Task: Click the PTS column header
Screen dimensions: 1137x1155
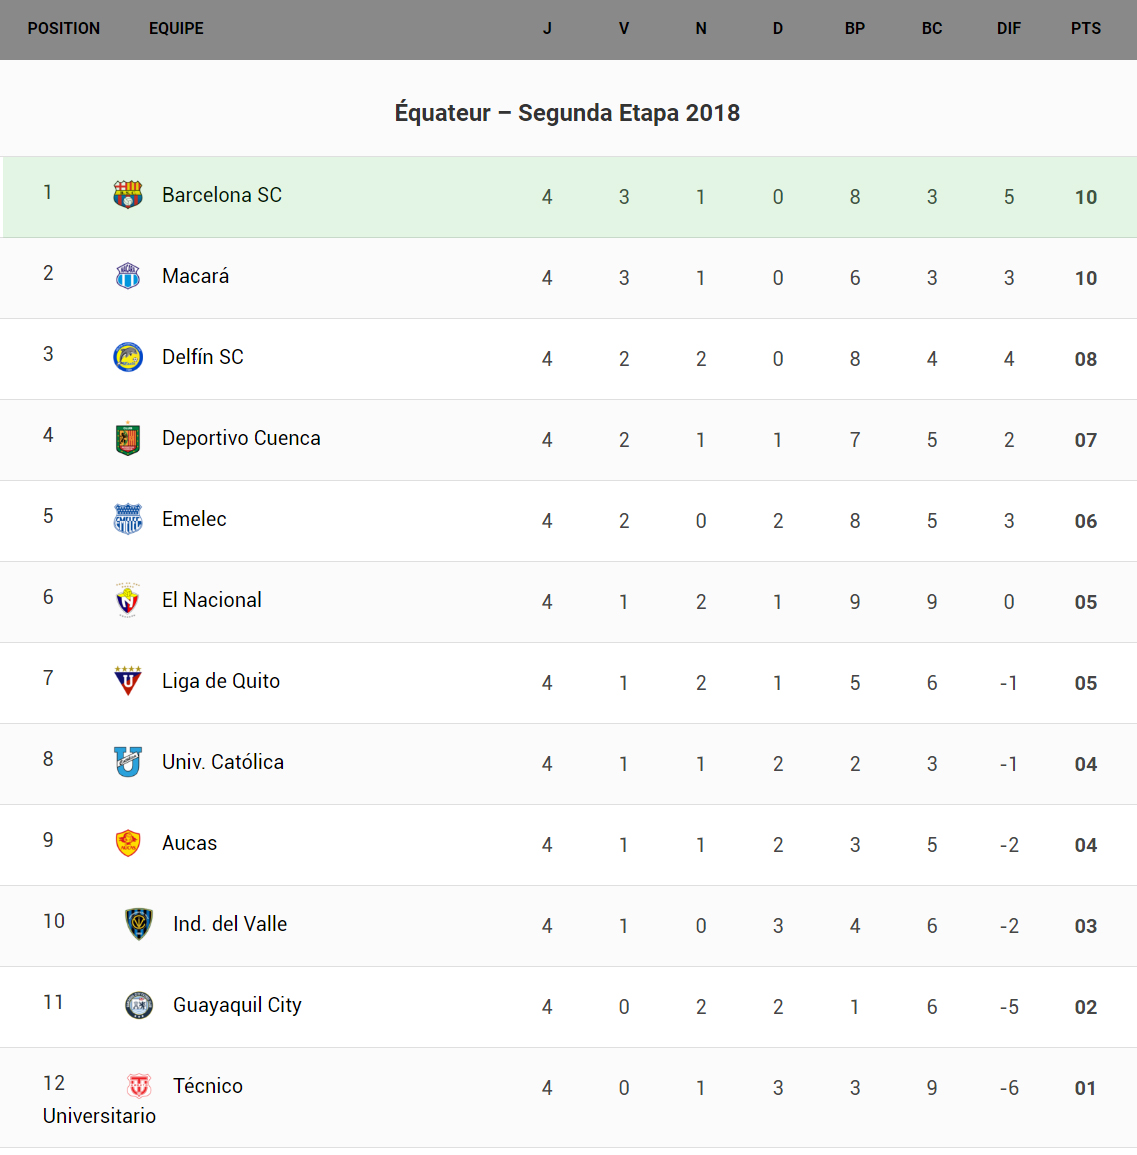Action: [x=1086, y=29]
